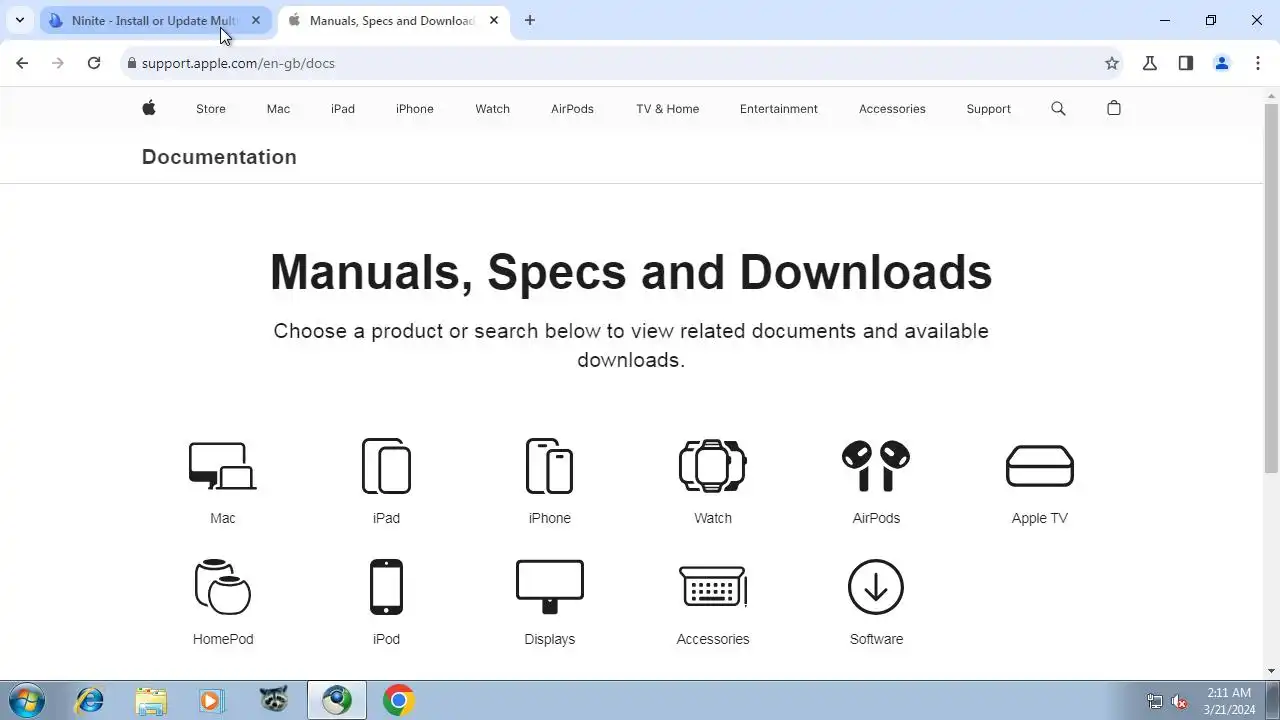Toggle the Chrome side panel
1280x720 pixels.
pyautogui.click(x=1186, y=63)
